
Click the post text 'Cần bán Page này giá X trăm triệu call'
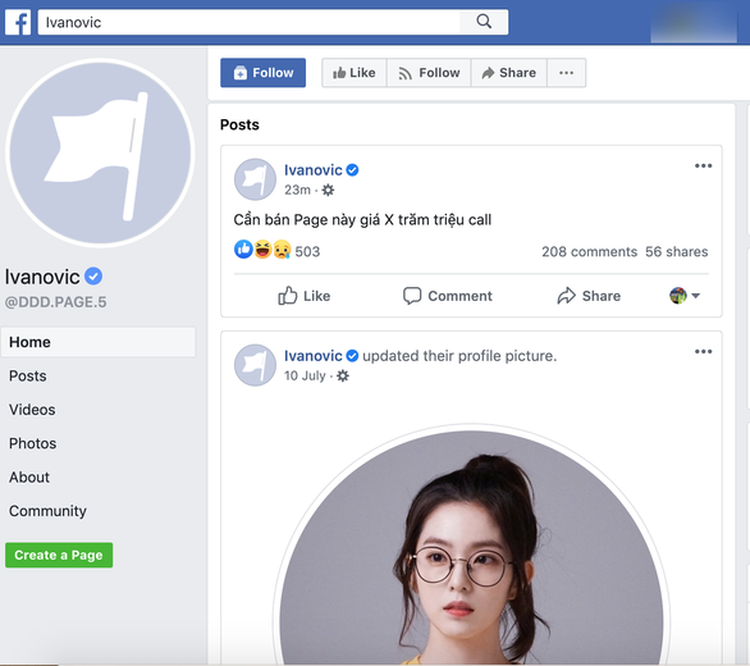[x=362, y=220]
